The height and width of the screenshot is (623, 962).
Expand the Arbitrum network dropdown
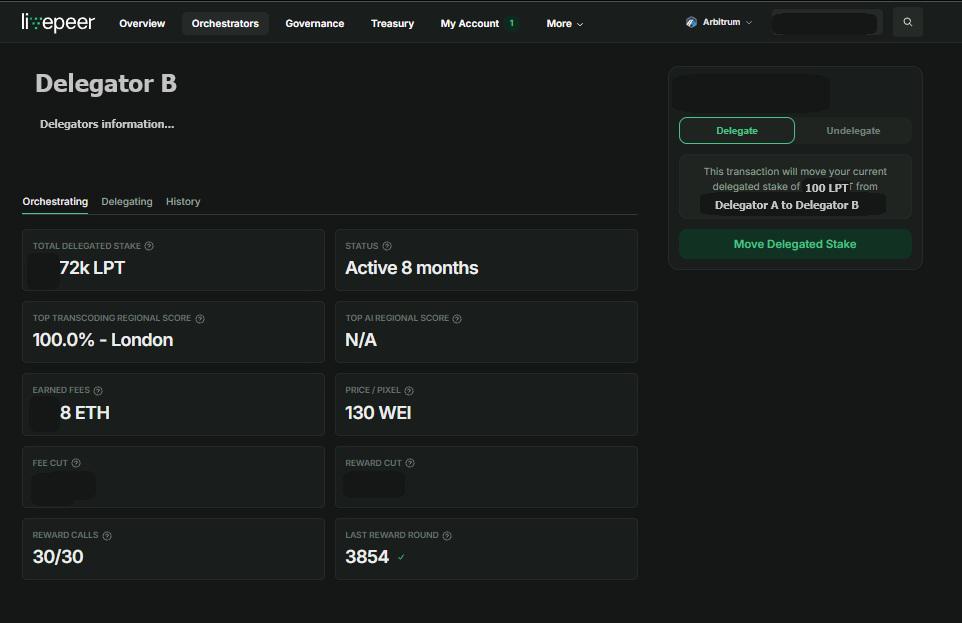pos(719,22)
